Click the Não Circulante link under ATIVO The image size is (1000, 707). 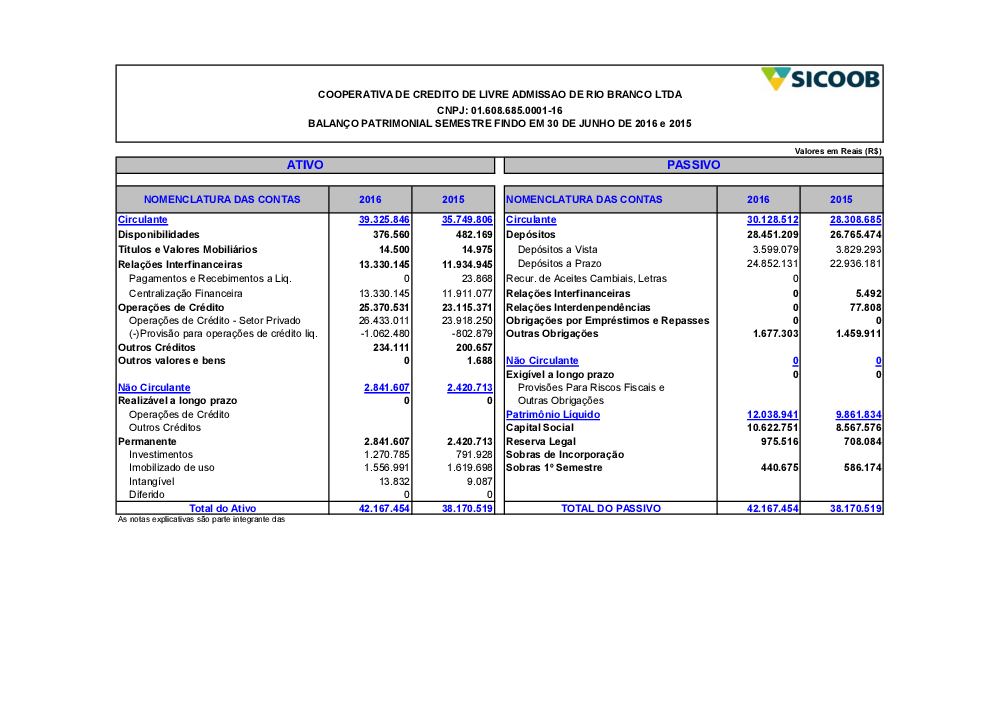(x=154, y=387)
